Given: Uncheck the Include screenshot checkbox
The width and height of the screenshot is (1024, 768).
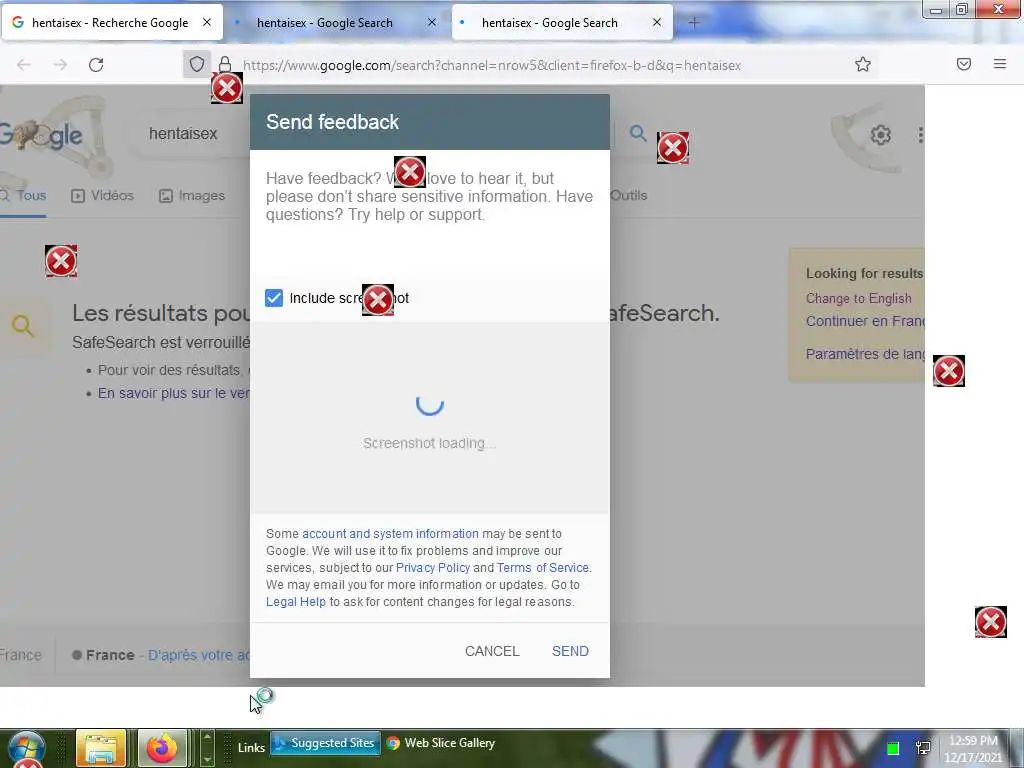Looking at the screenshot, I should tap(274, 298).
